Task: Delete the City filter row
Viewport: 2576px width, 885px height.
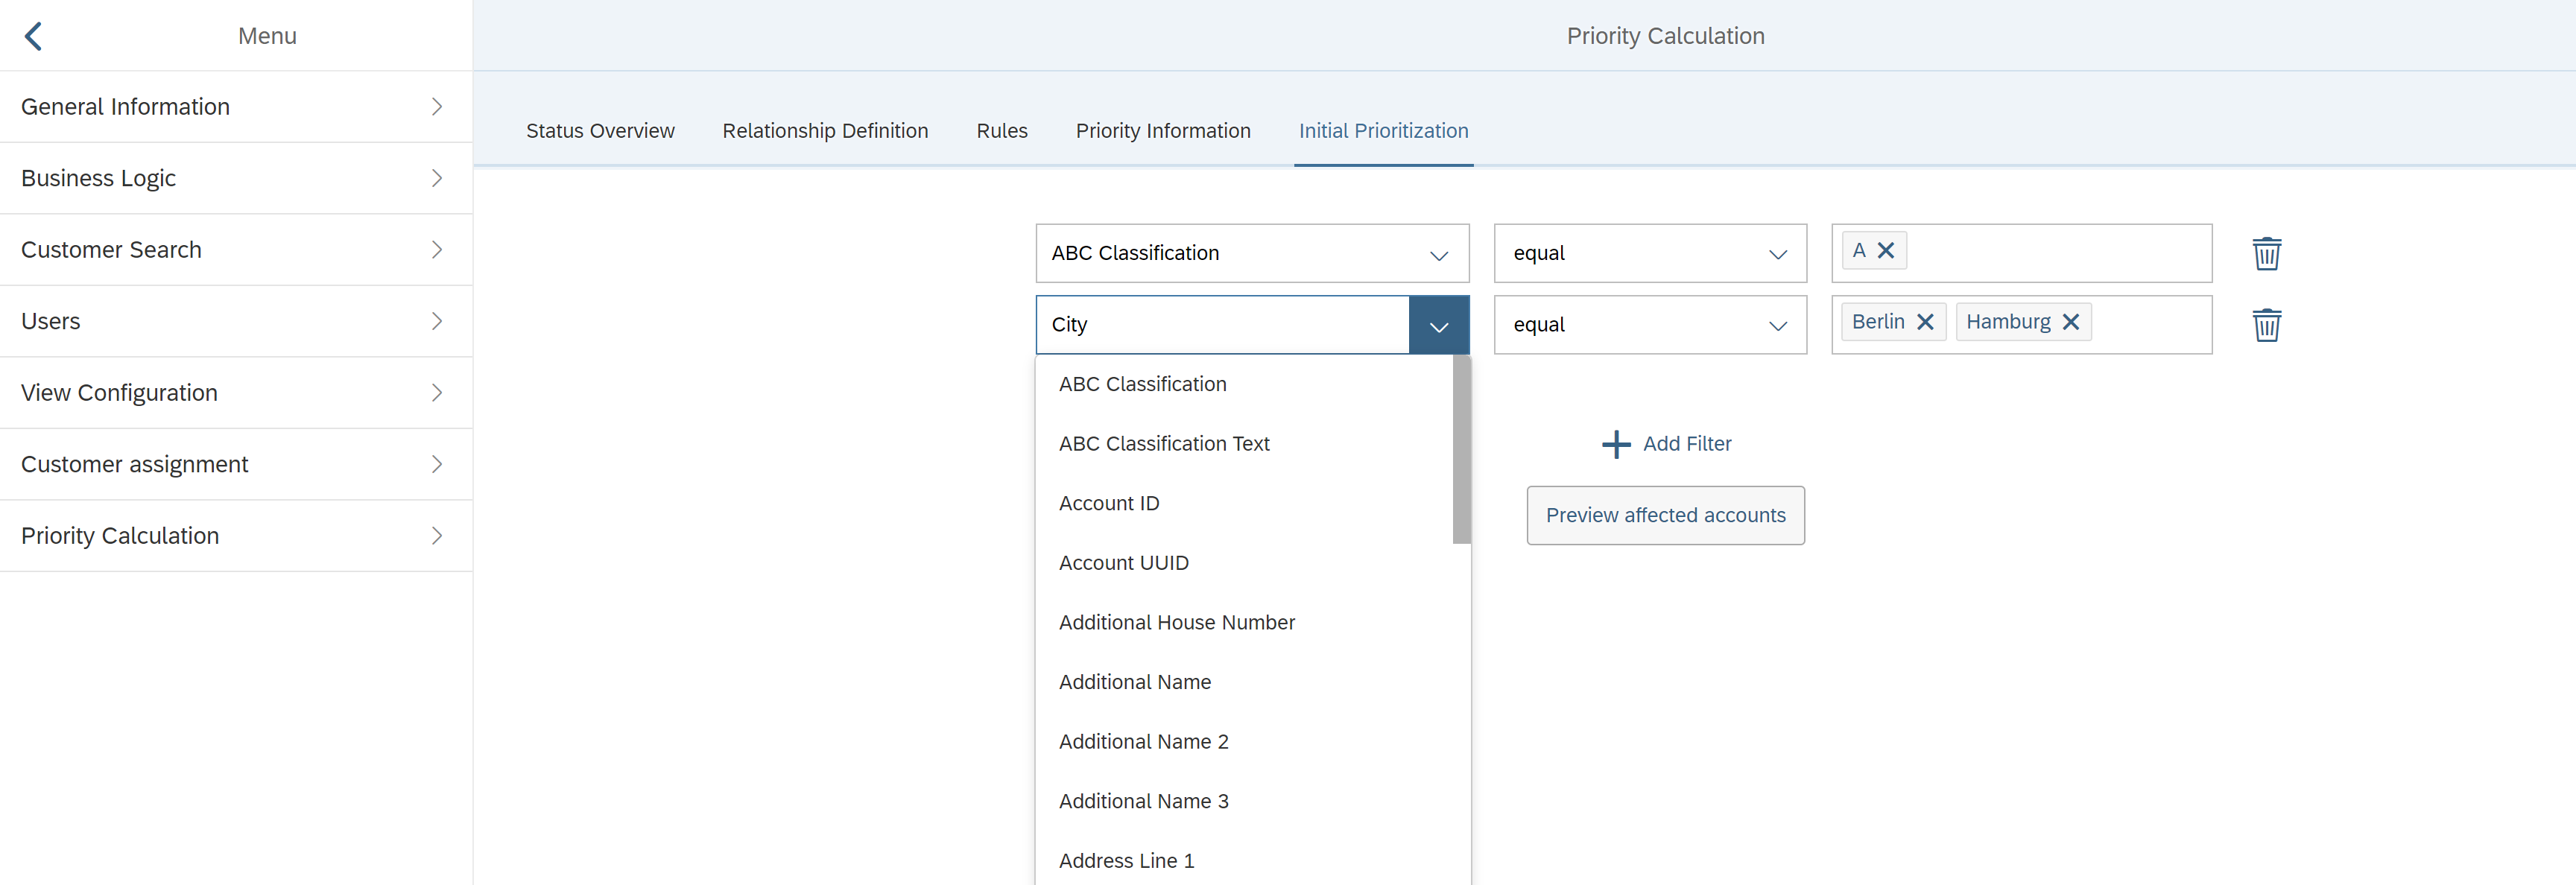Action: coord(2266,324)
